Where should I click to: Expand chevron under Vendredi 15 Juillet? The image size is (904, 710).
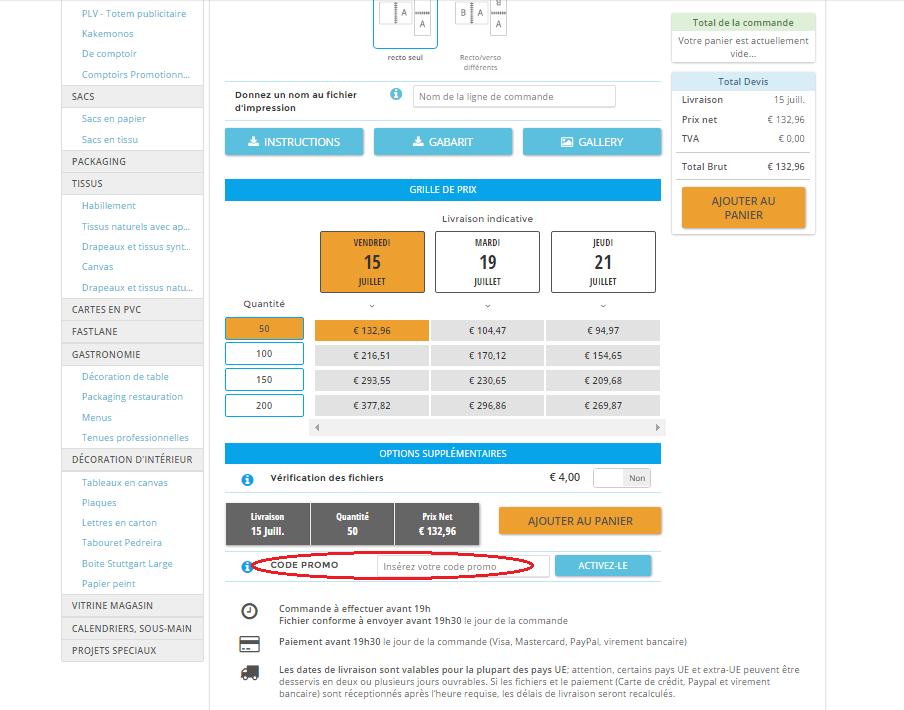point(372,305)
